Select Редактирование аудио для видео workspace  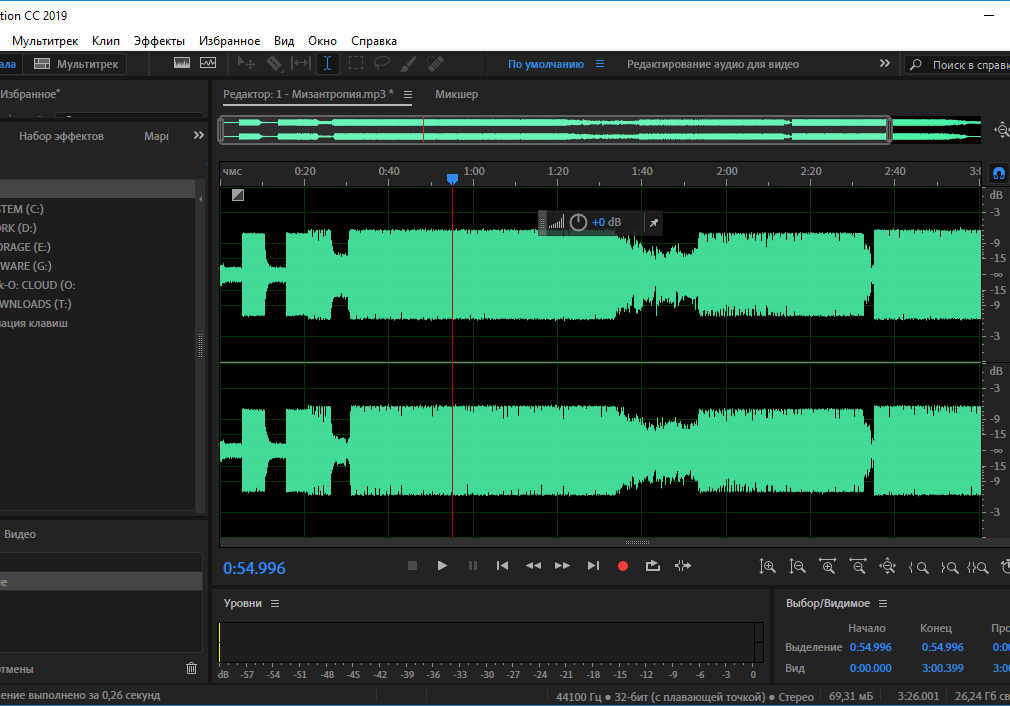pos(712,64)
